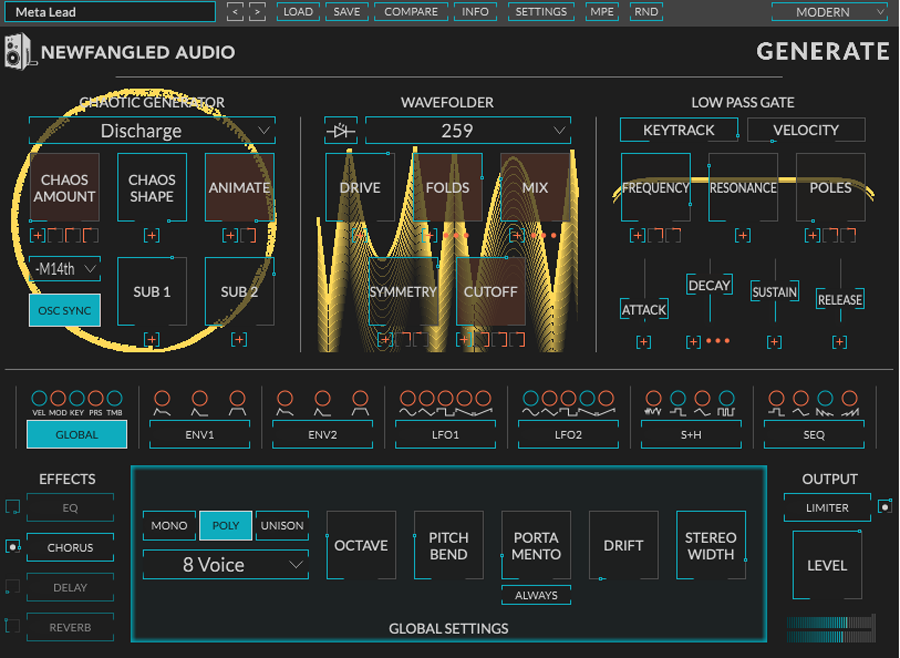
Task: Add modulation under Sustain plus icon
Action: click(x=774, y=342)
